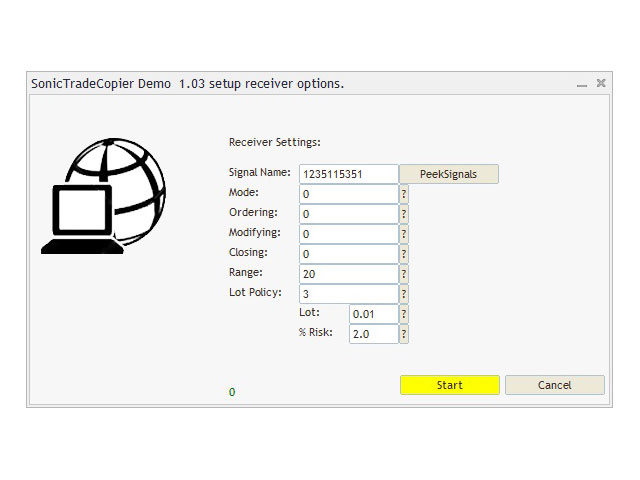The width and height of the screenshot is (640, 480).
Task: Click the PeekSignals button
Action: pyautogui.click(x=449, y=174)
